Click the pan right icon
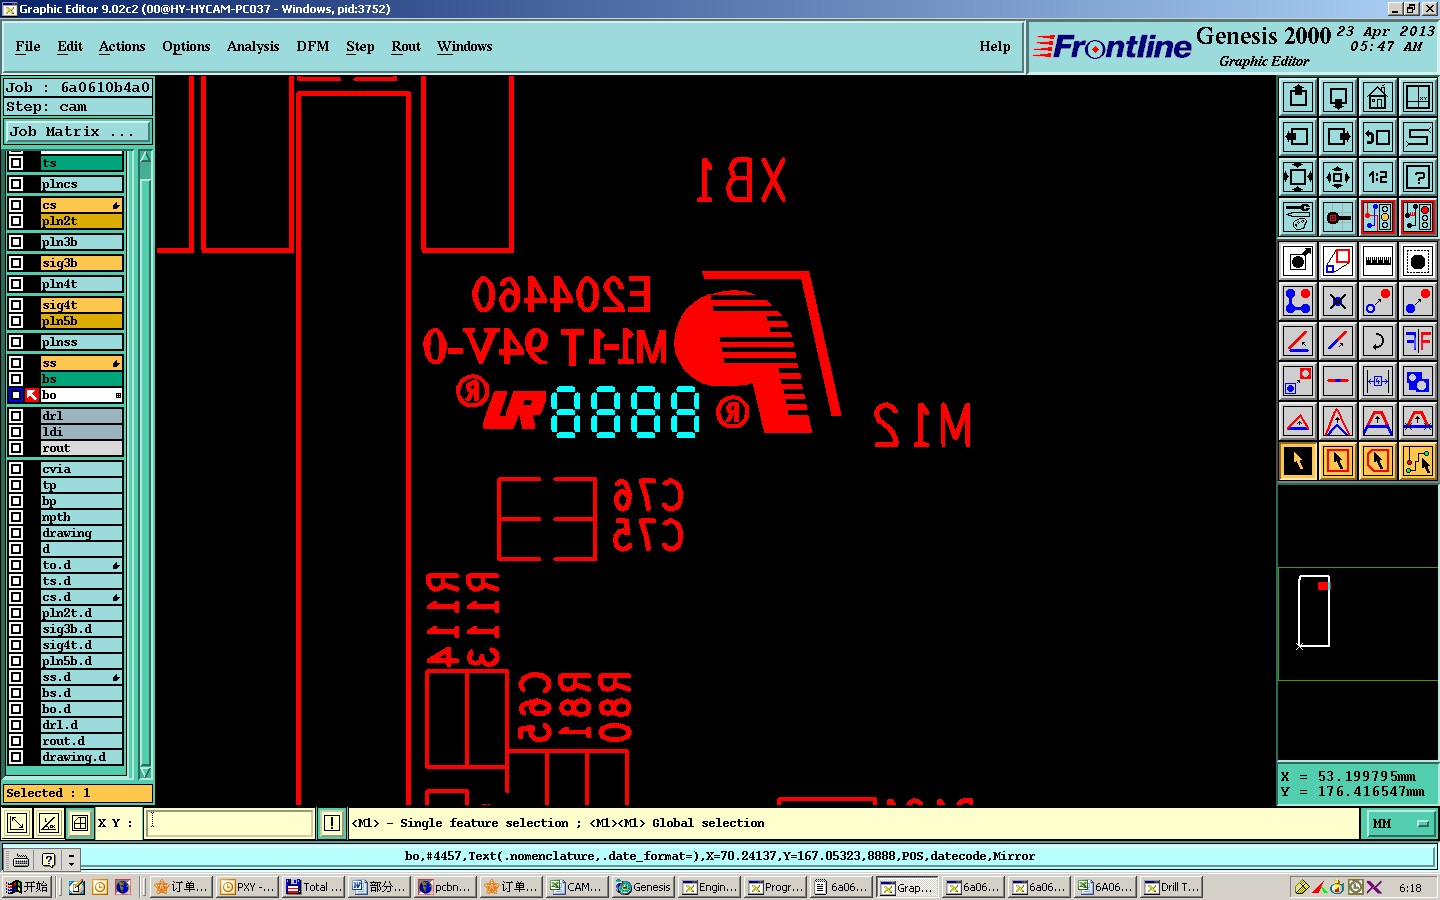1440x900 pixels. (x=1338, y=137)
